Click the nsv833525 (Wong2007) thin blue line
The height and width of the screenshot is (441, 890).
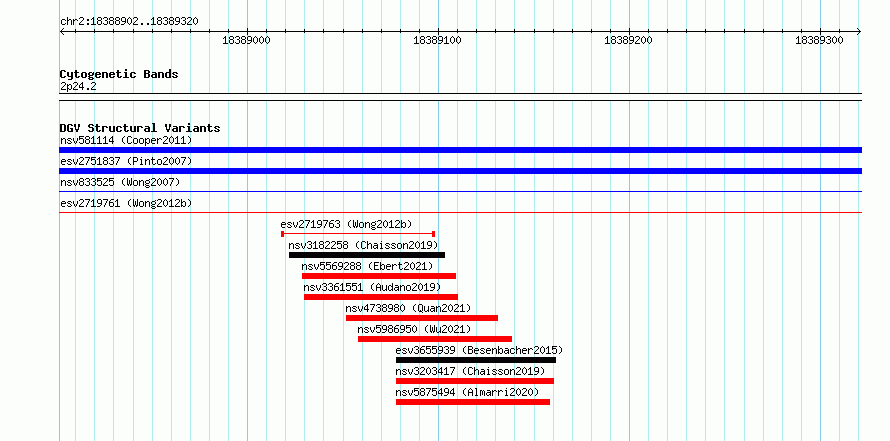(460, 192)
